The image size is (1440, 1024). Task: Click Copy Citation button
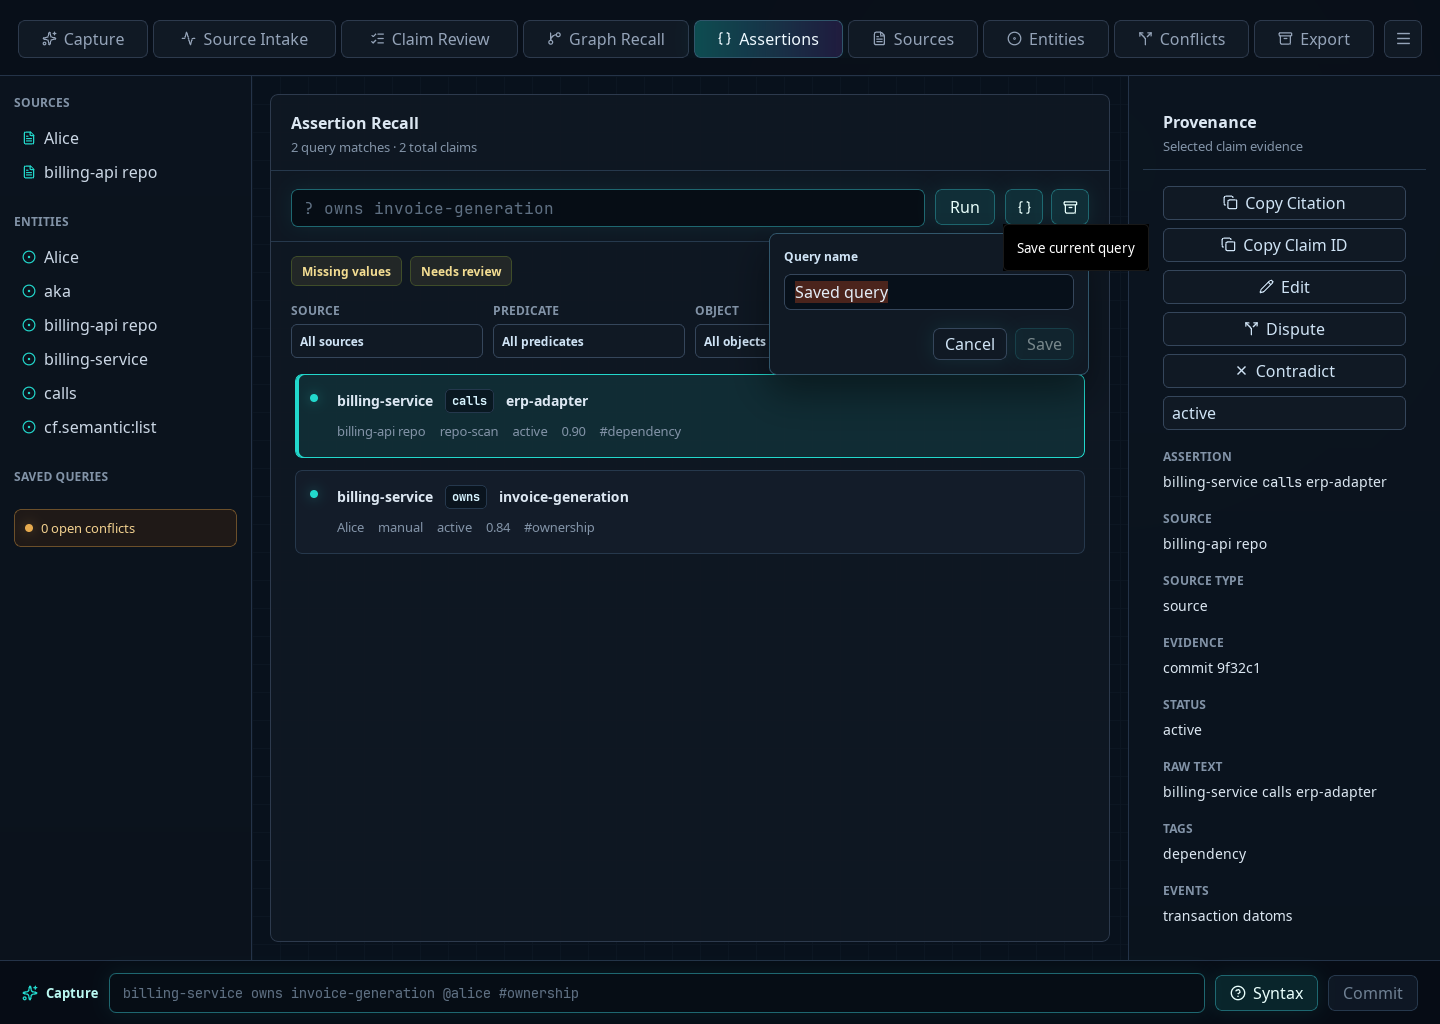[x=1284, y=203]
